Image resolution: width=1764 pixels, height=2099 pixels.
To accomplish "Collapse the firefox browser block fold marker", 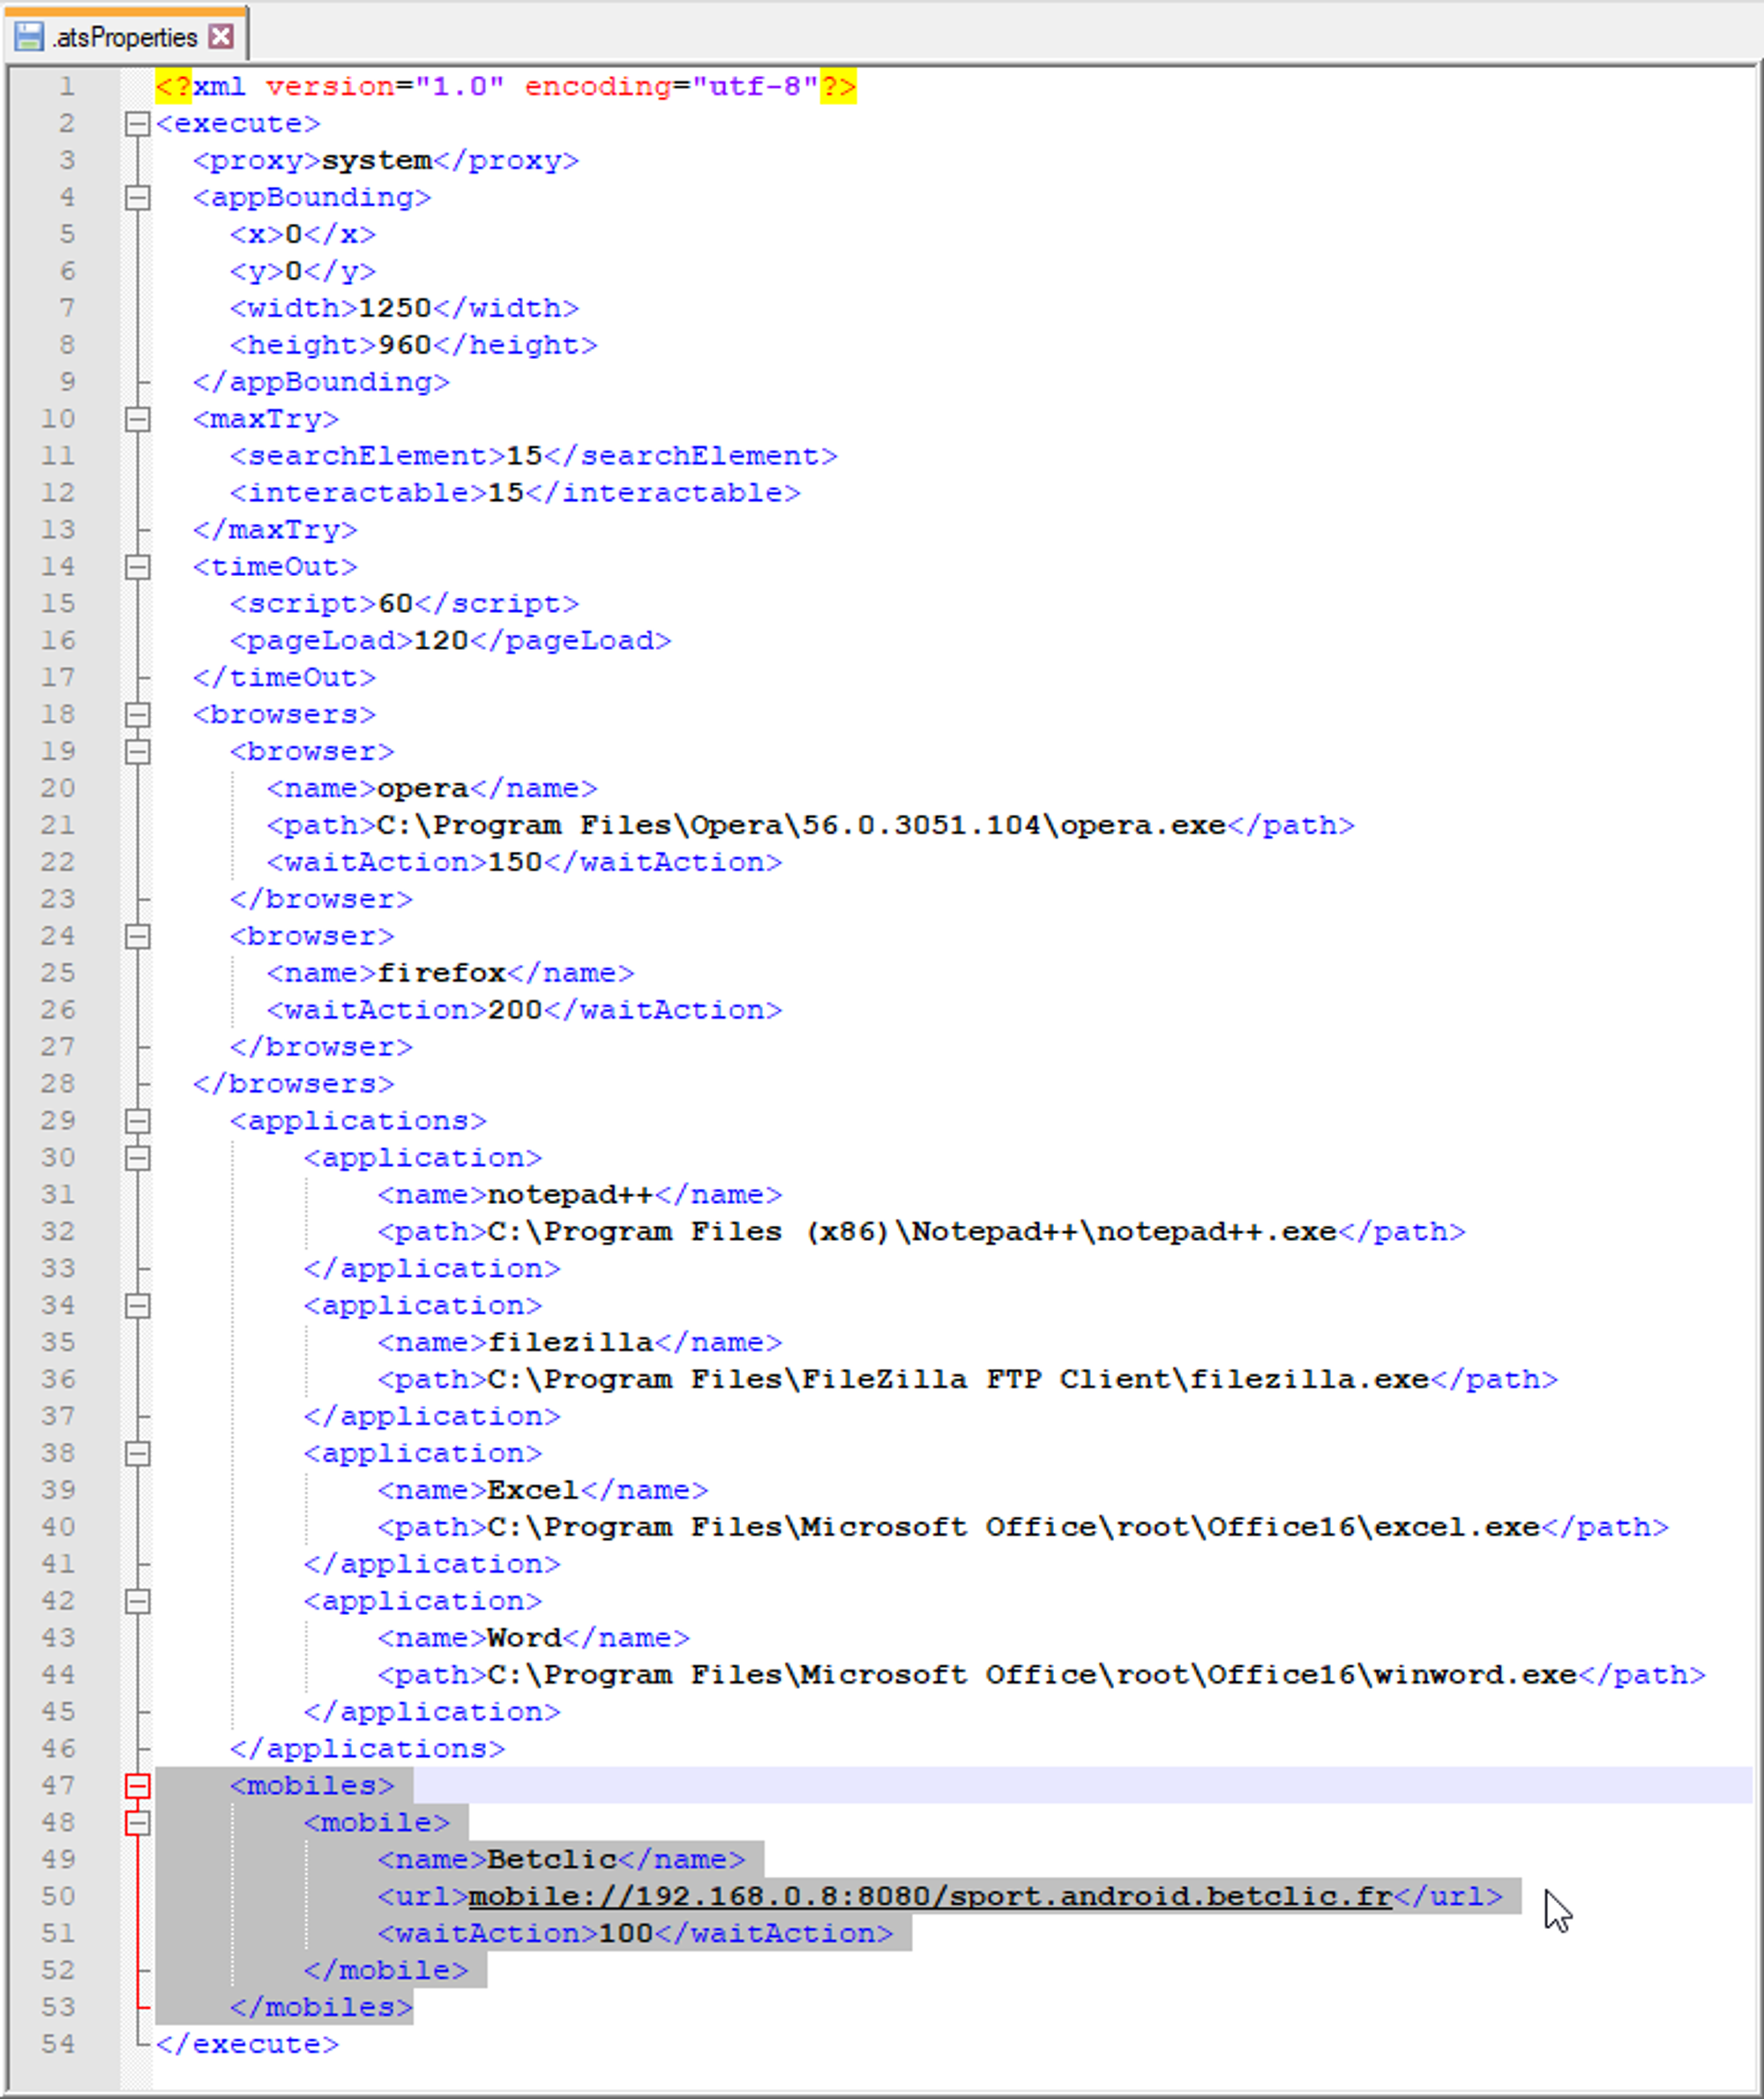I will (x=138, y=937).
